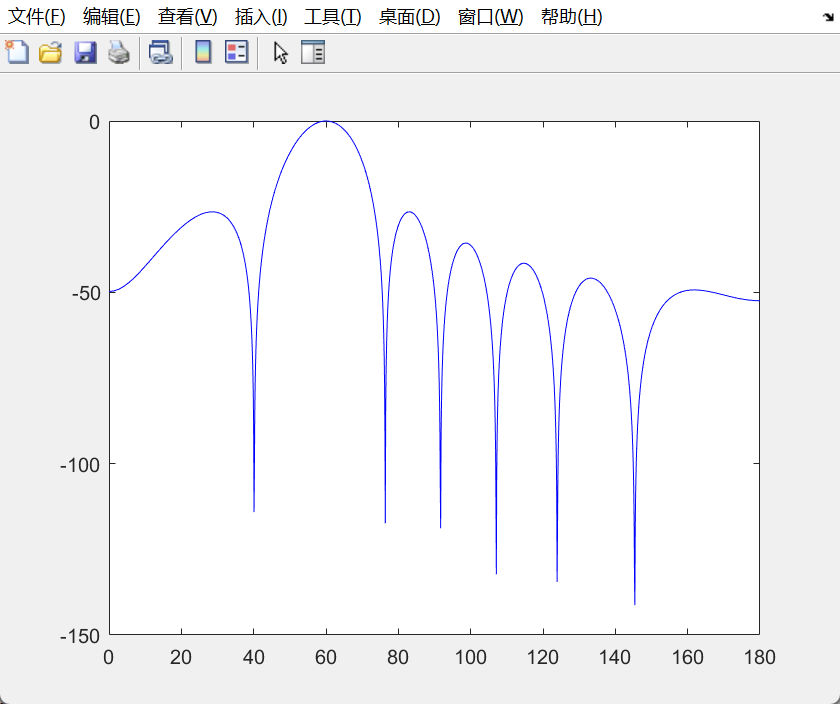The image size is (840, 704).
Task: Open the 编辑(E) menu
Action: pos(111,17)
